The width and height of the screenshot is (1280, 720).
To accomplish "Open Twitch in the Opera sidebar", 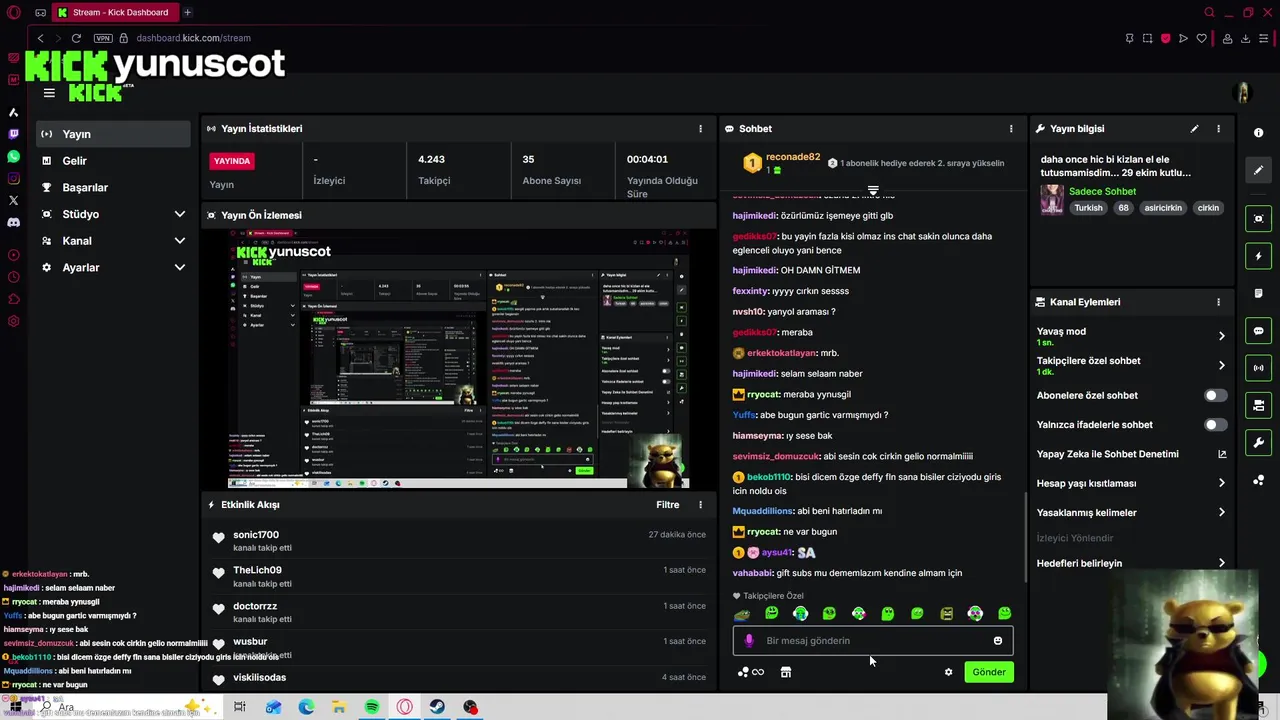I will click(14, 134).
